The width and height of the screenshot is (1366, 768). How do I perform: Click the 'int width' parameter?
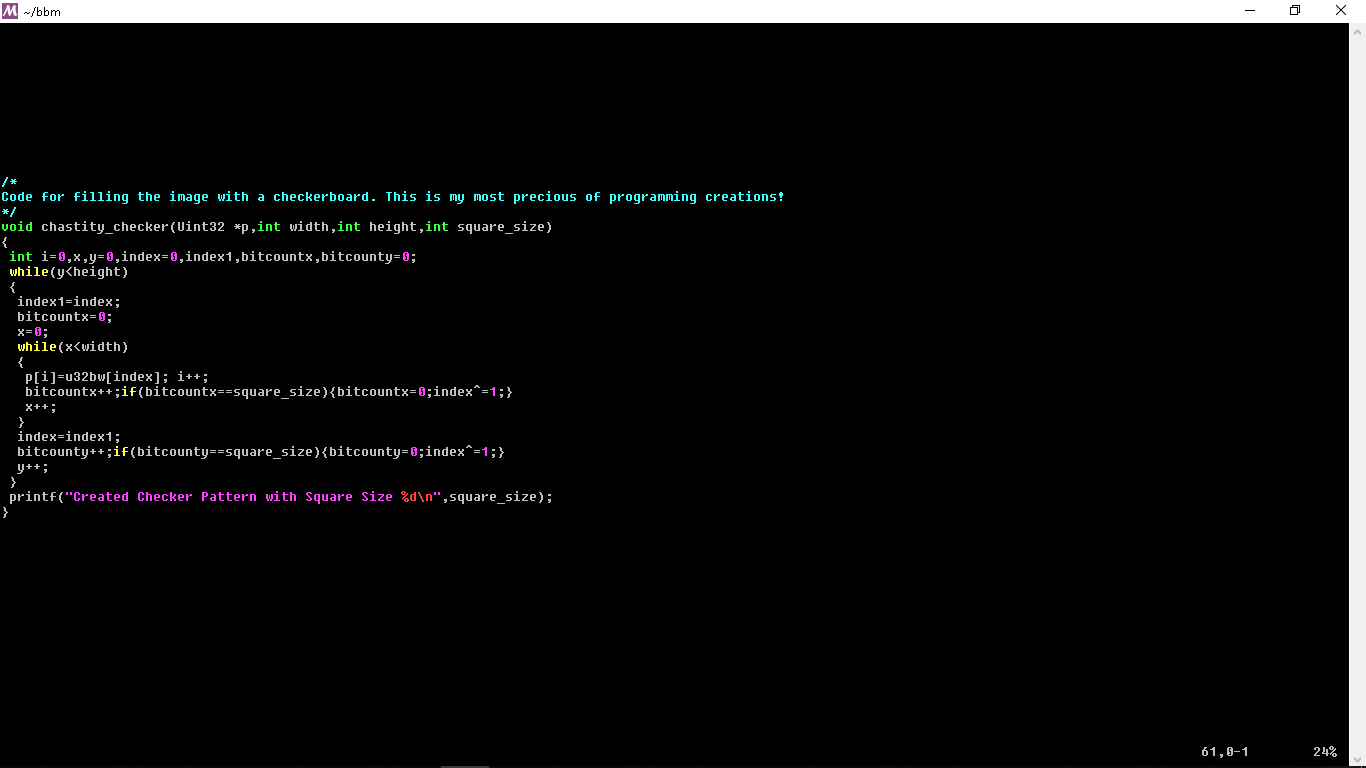coord(293,227)
